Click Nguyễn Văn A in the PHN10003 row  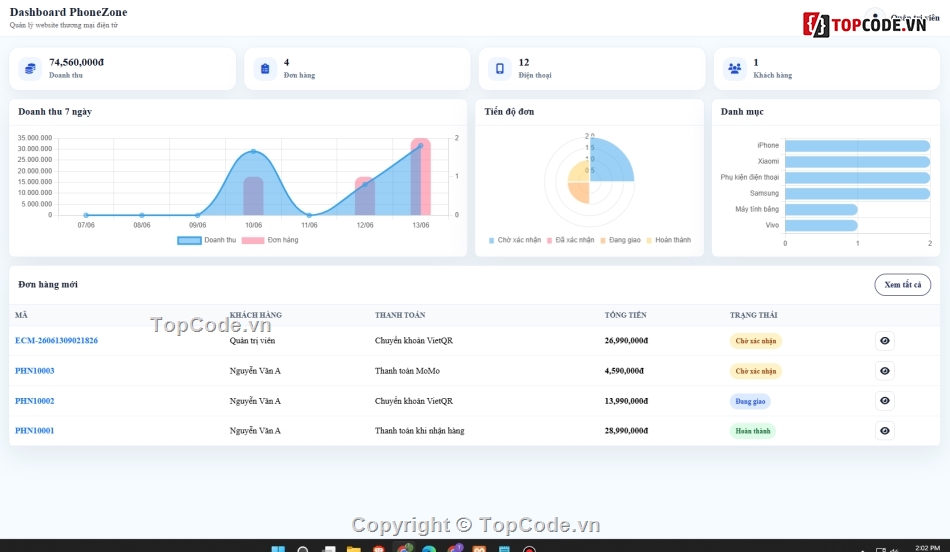tap(255, 371)
